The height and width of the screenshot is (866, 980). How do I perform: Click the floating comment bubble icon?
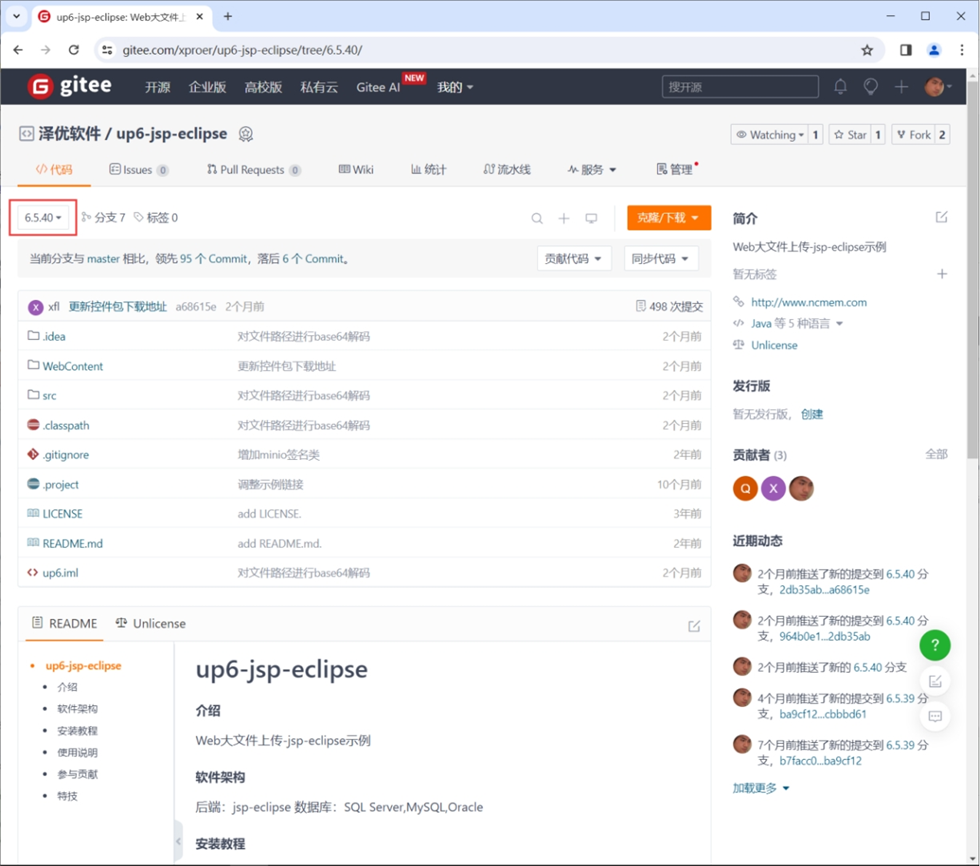pyautogui.click(x=934, y=713)
